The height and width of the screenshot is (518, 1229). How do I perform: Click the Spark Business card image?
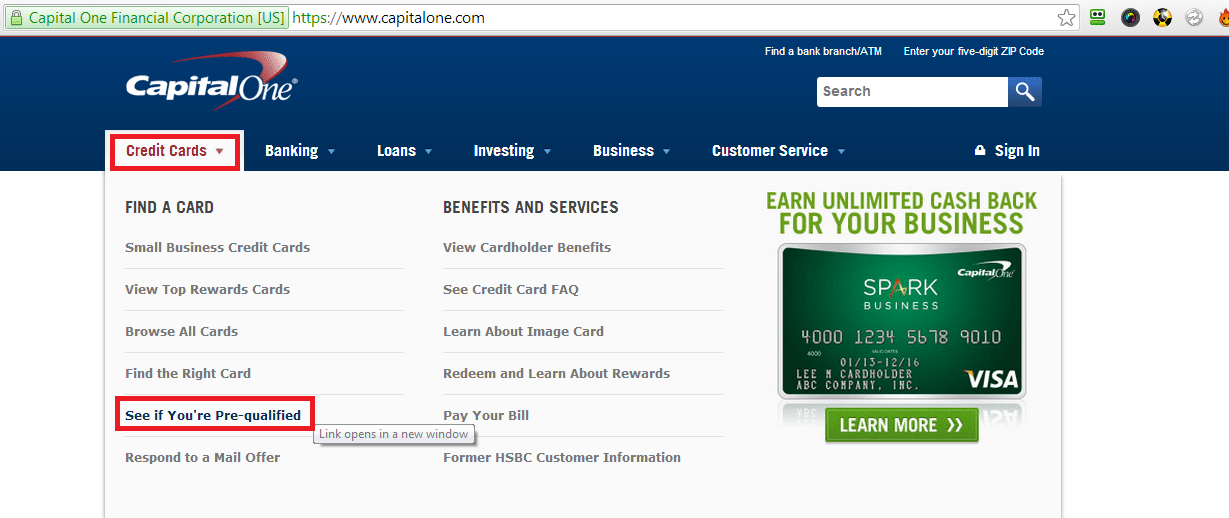(901, 322)
